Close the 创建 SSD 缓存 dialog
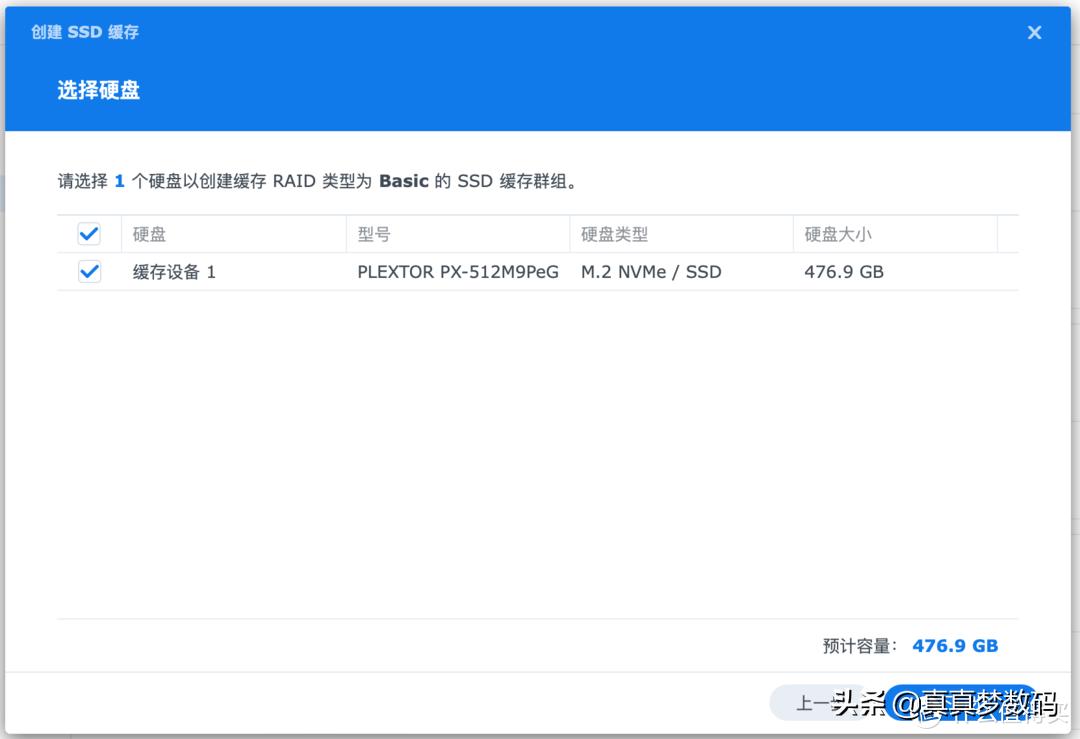The height and width of the screenshot is (739, 1080). click(1034, 32)
